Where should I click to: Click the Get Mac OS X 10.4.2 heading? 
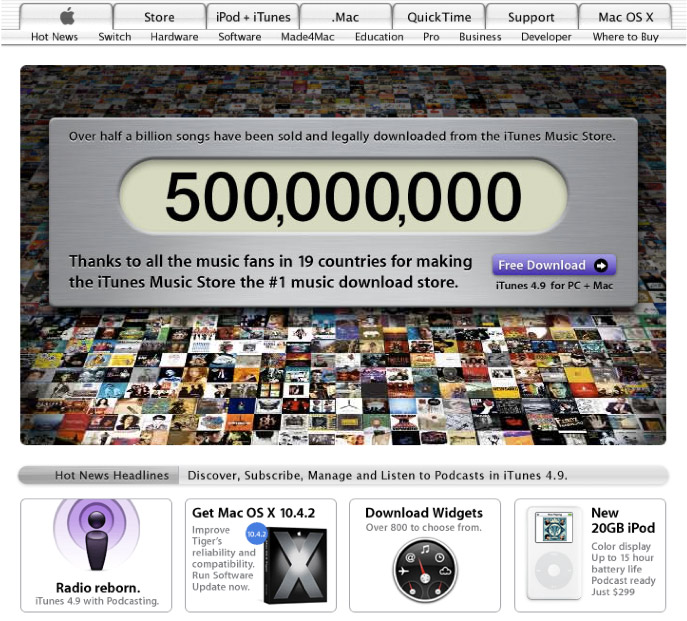[253, 513]
